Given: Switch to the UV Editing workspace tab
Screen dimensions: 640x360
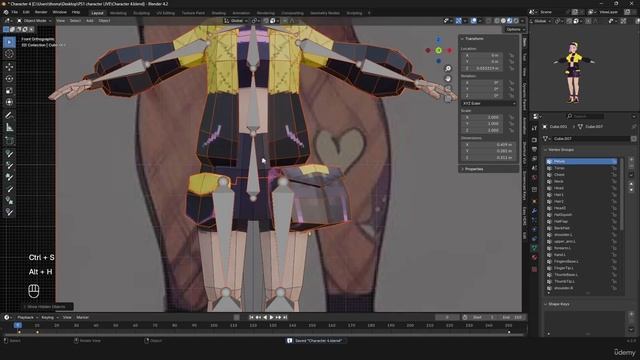Looking at the screenshot, I should (x=165, y=13).
